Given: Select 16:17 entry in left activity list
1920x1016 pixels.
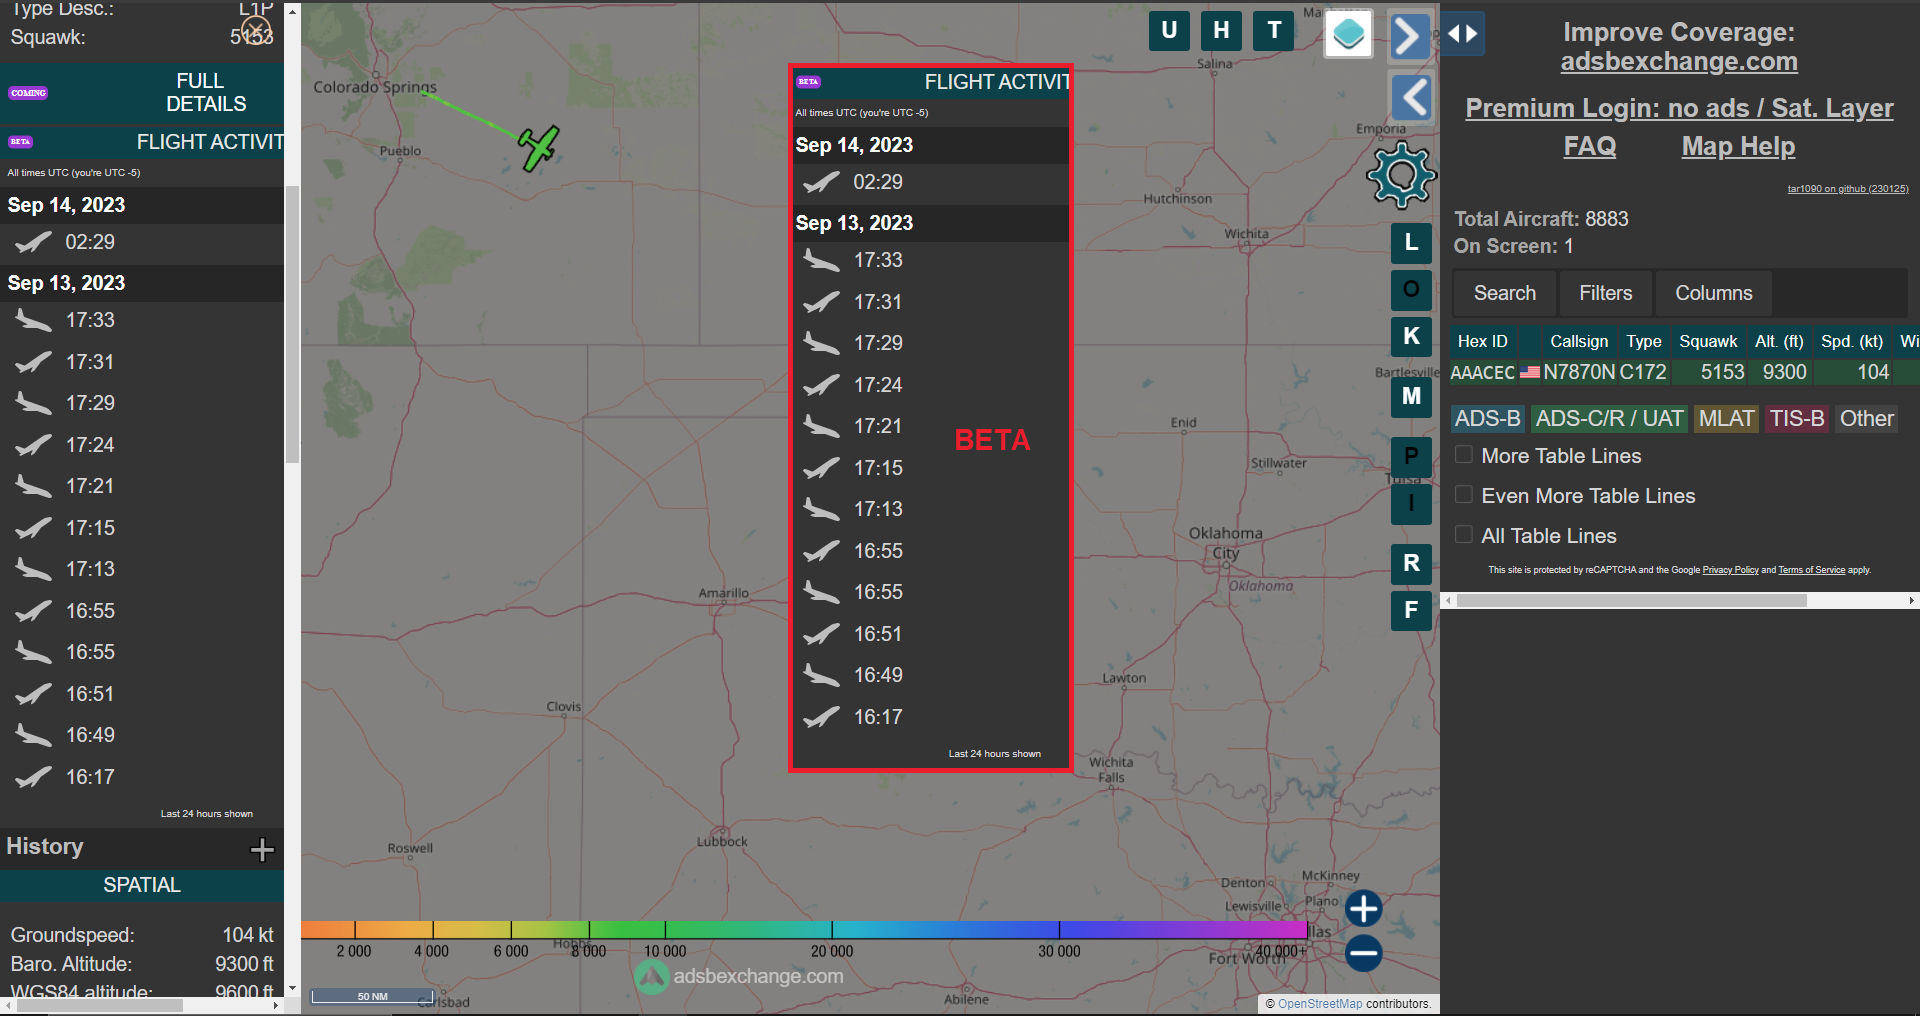Looking at the screenshot, I should pyautogui.click(x=142, y=777).
